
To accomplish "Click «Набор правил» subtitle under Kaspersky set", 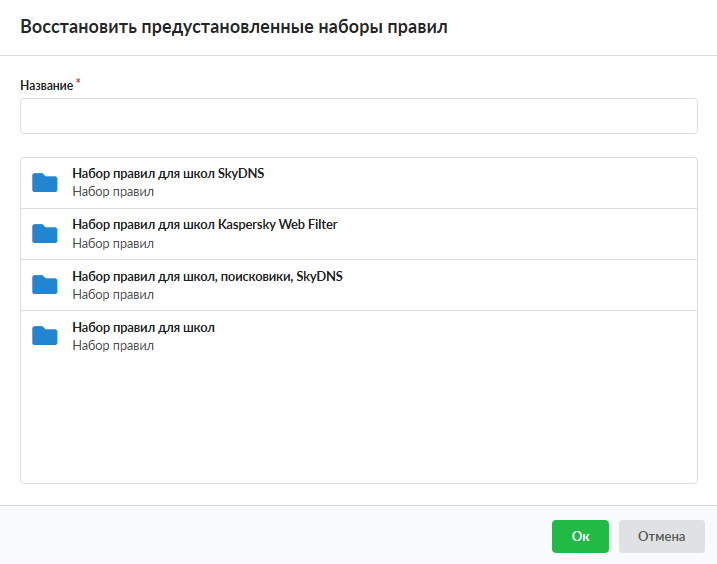I will pyautogui.click(x=113, y=243).
